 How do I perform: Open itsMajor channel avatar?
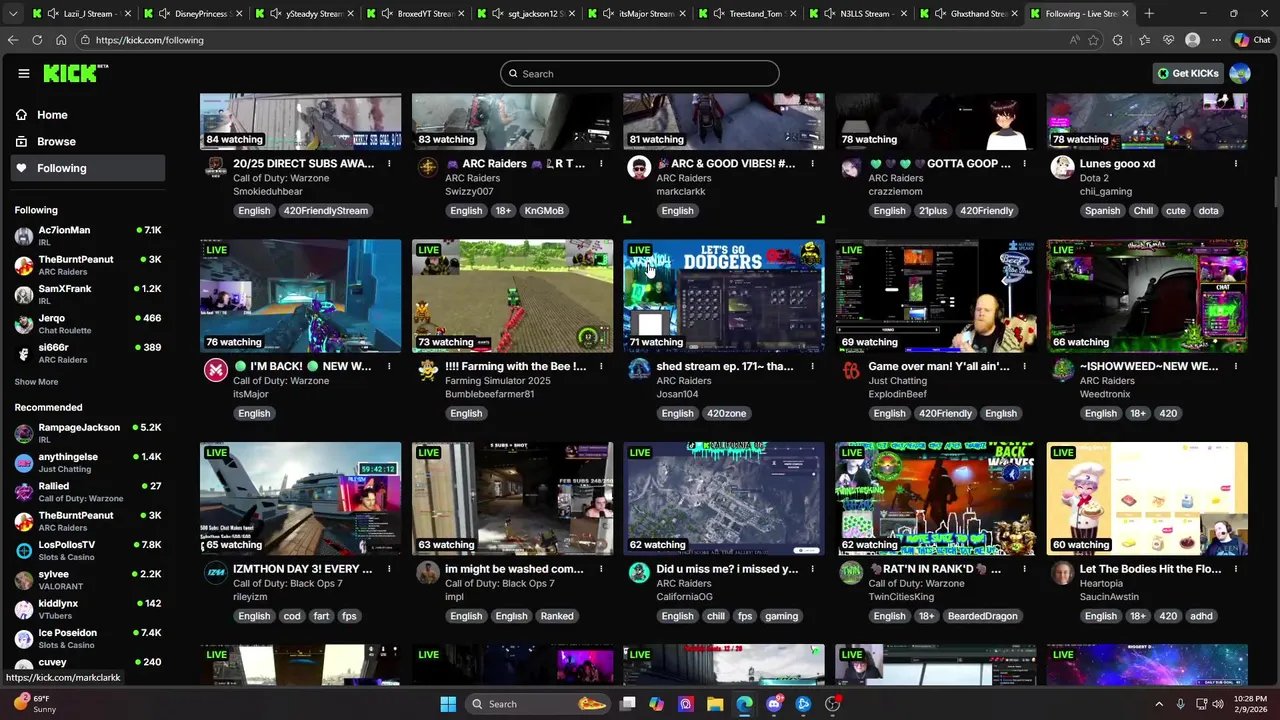point(216,370)
